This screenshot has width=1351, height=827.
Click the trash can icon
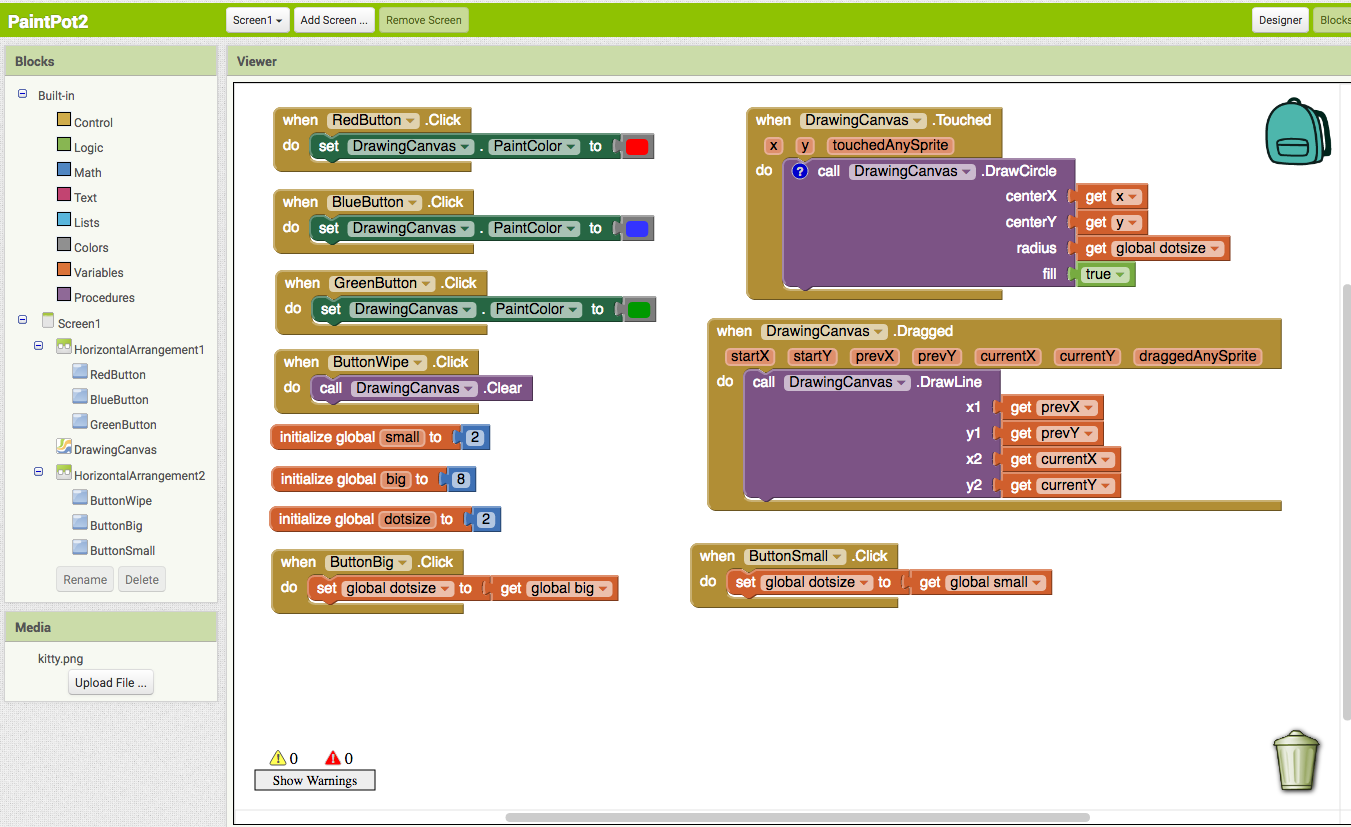tap(1296, 760)
